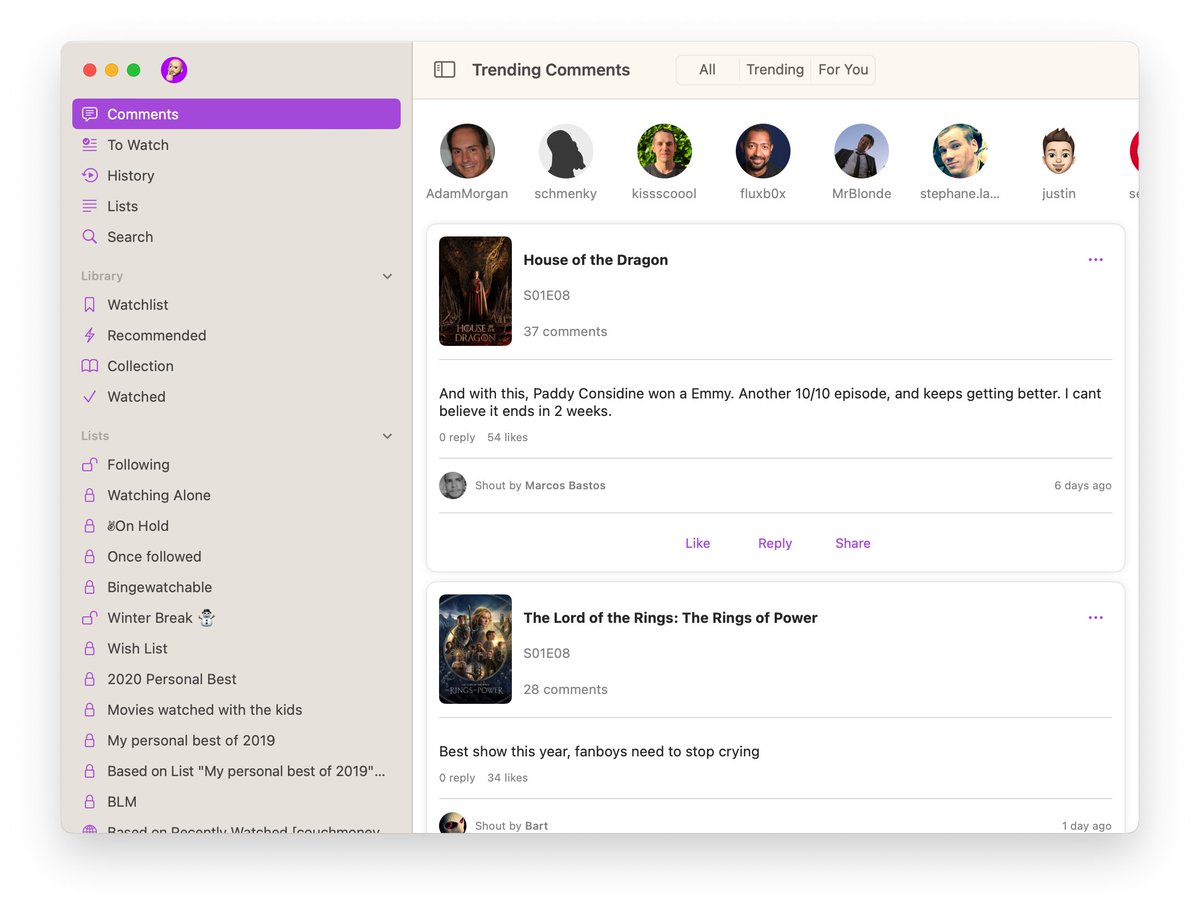Open Marcos Bastos's profile
Image resolution: width=1200 pixels, height=914 pixels.
pos(565,486)
